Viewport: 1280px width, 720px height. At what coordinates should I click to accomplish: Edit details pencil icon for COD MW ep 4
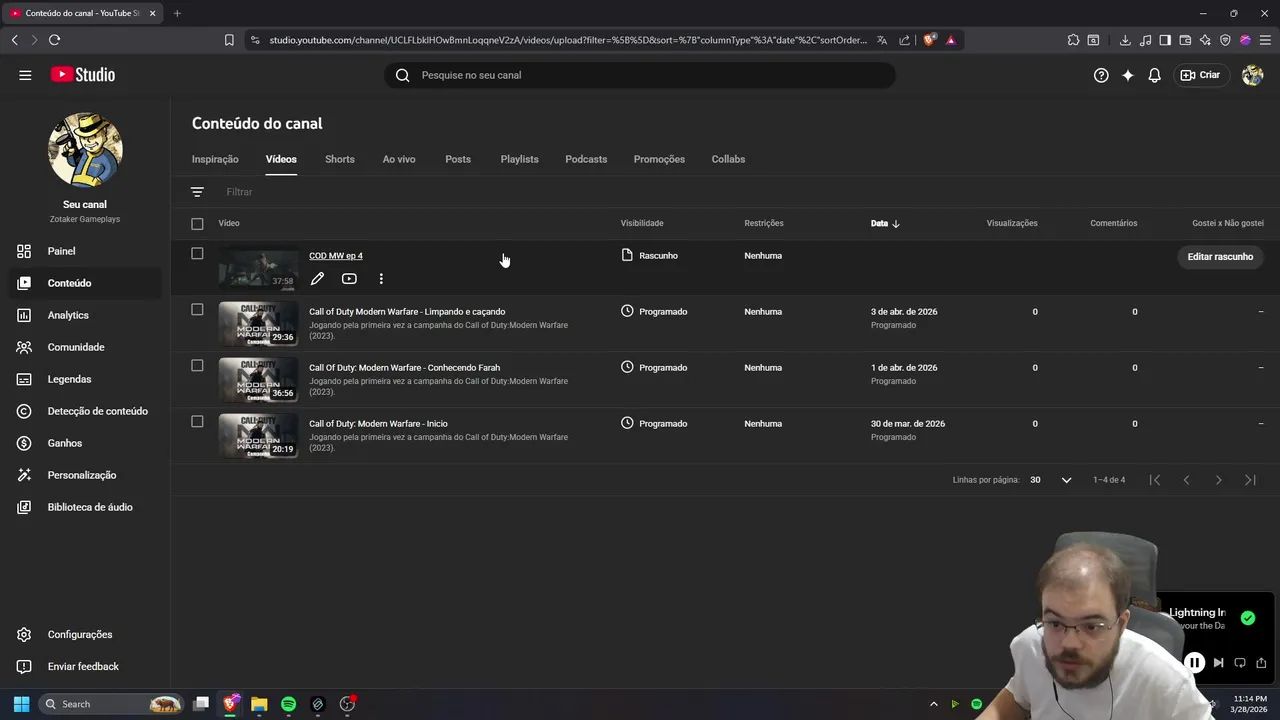[x=317, y=279]
